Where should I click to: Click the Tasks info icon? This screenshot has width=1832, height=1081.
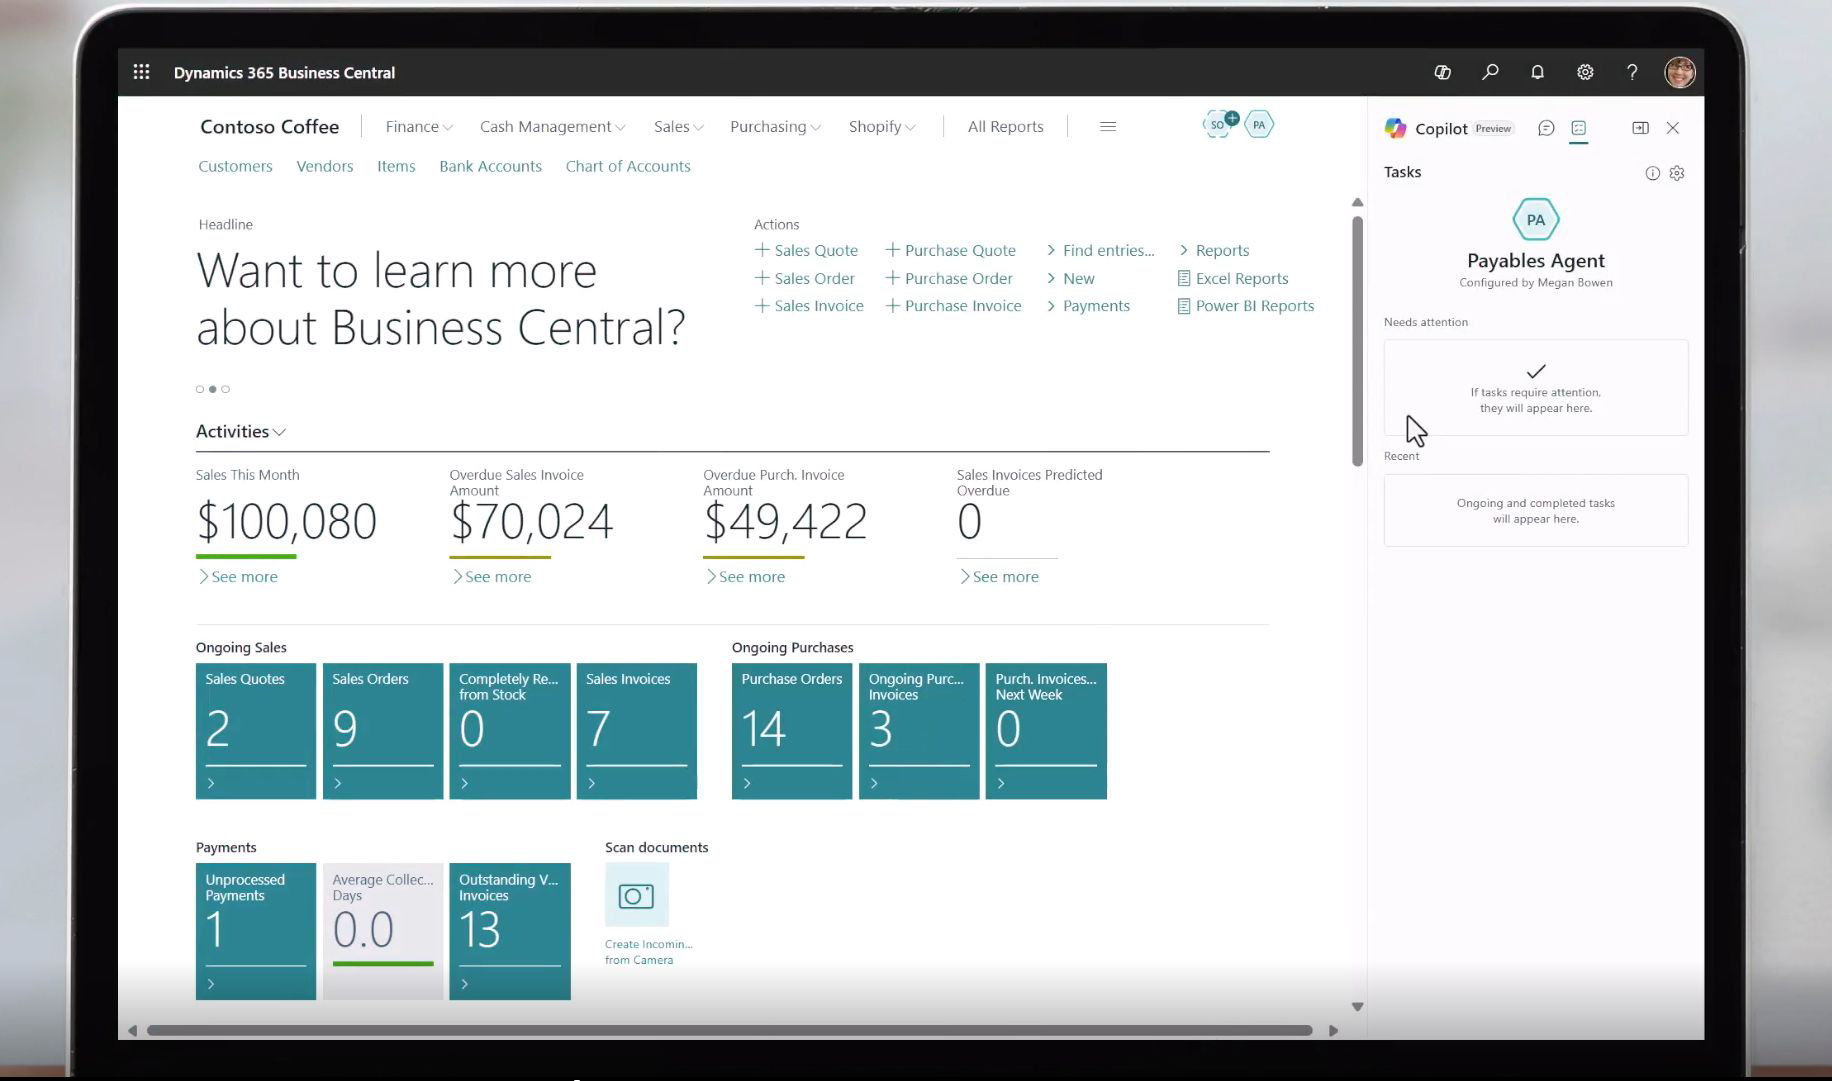click(1652, 173)
